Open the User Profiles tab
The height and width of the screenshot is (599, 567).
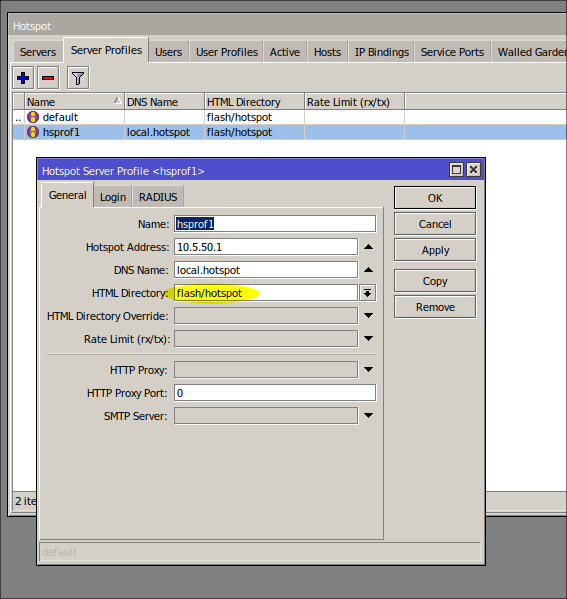[227, 52]
